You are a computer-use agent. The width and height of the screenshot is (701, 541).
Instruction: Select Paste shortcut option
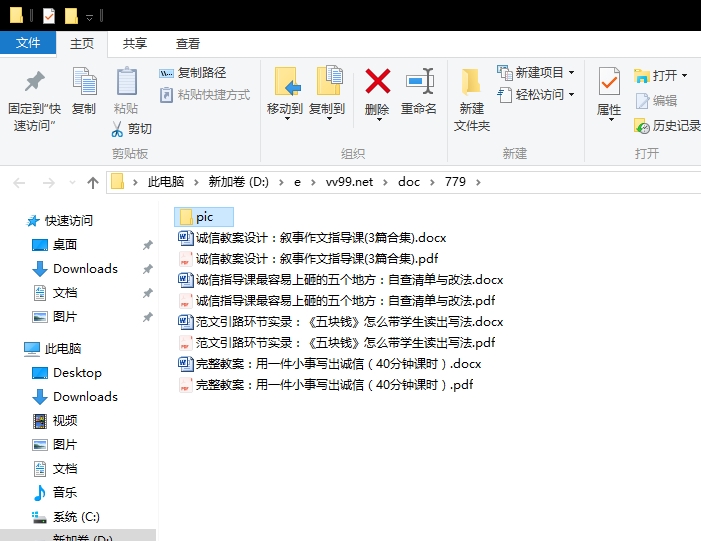[x=205, y=95]
